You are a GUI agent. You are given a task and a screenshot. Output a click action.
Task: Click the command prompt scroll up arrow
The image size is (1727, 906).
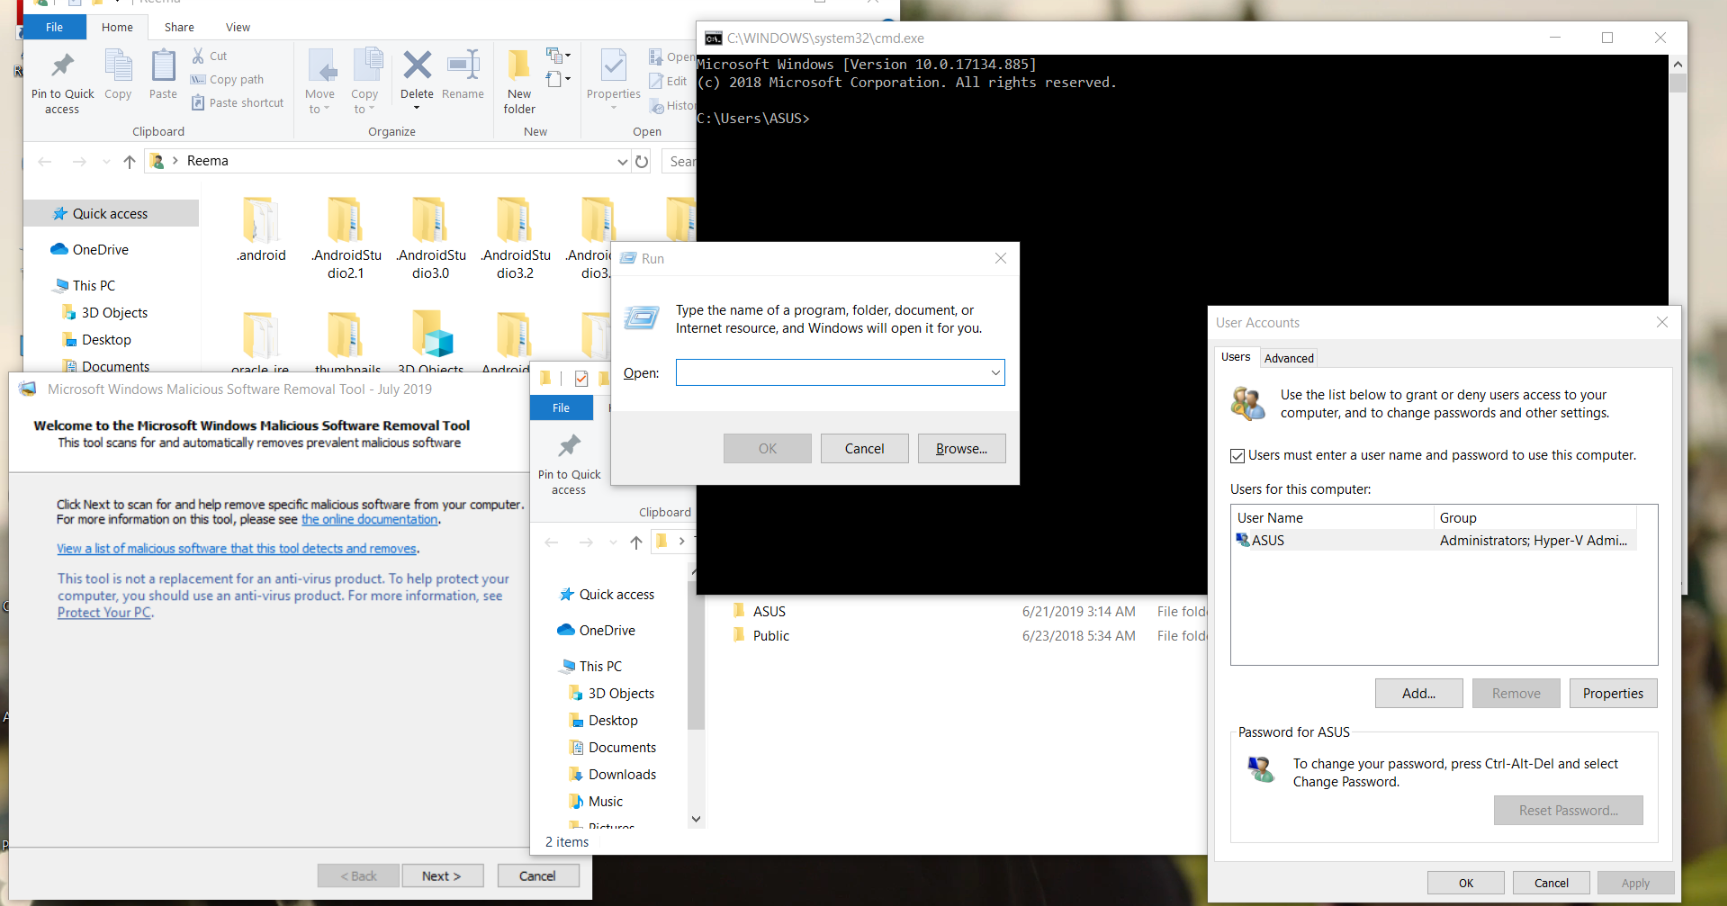click(x=1678, y=64)
